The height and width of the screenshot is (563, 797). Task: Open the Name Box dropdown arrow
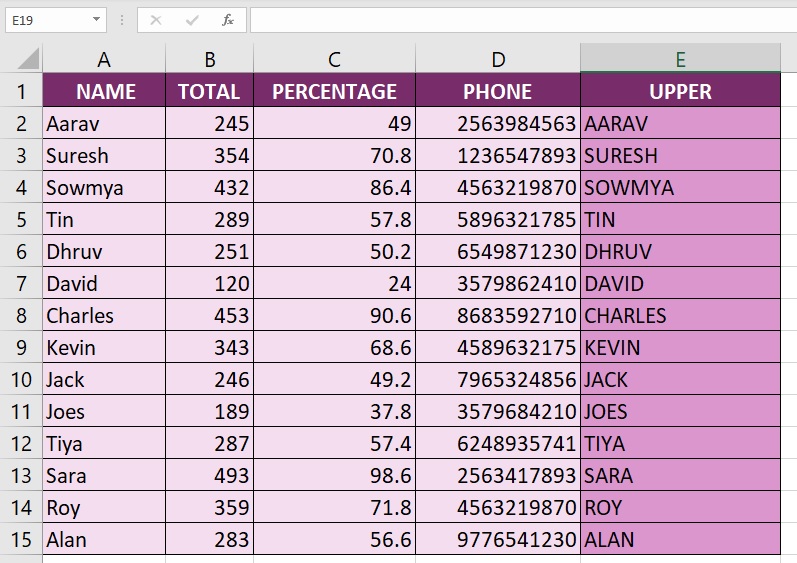tap(96, 20)
